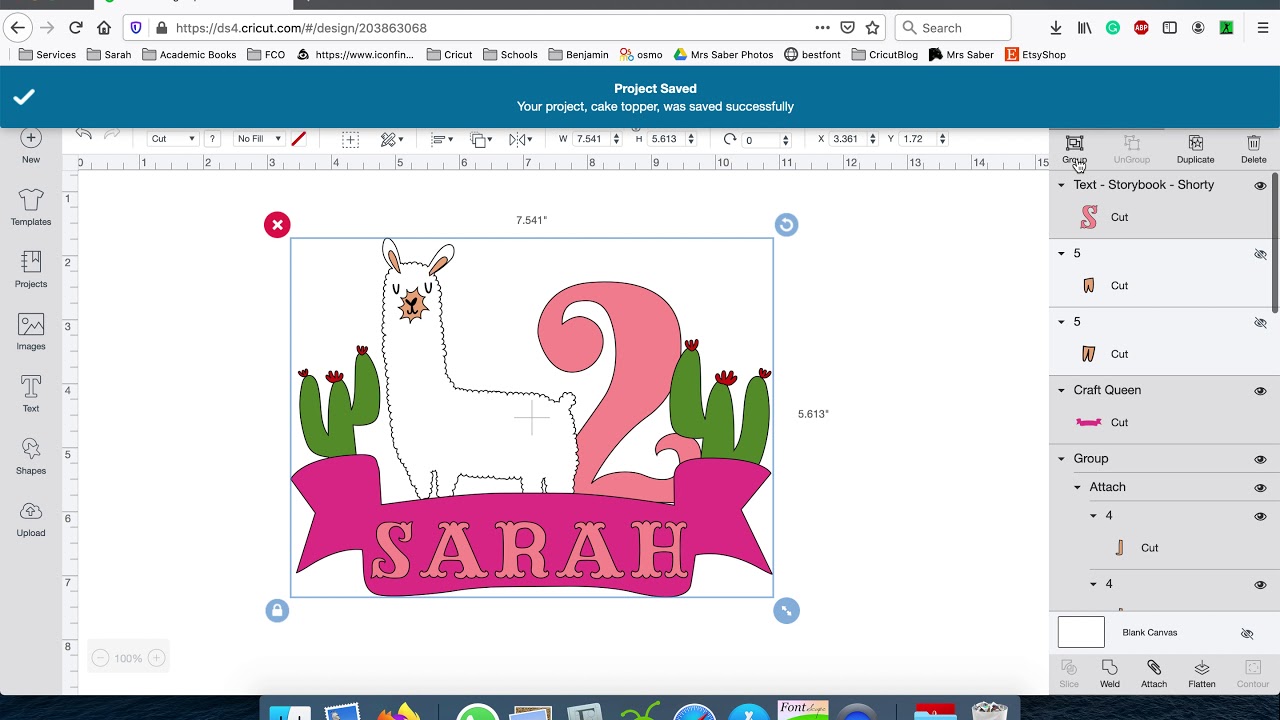Open the Shapes tool
Viewport: 1280px width, 720px height.
[x=31, y=457]
